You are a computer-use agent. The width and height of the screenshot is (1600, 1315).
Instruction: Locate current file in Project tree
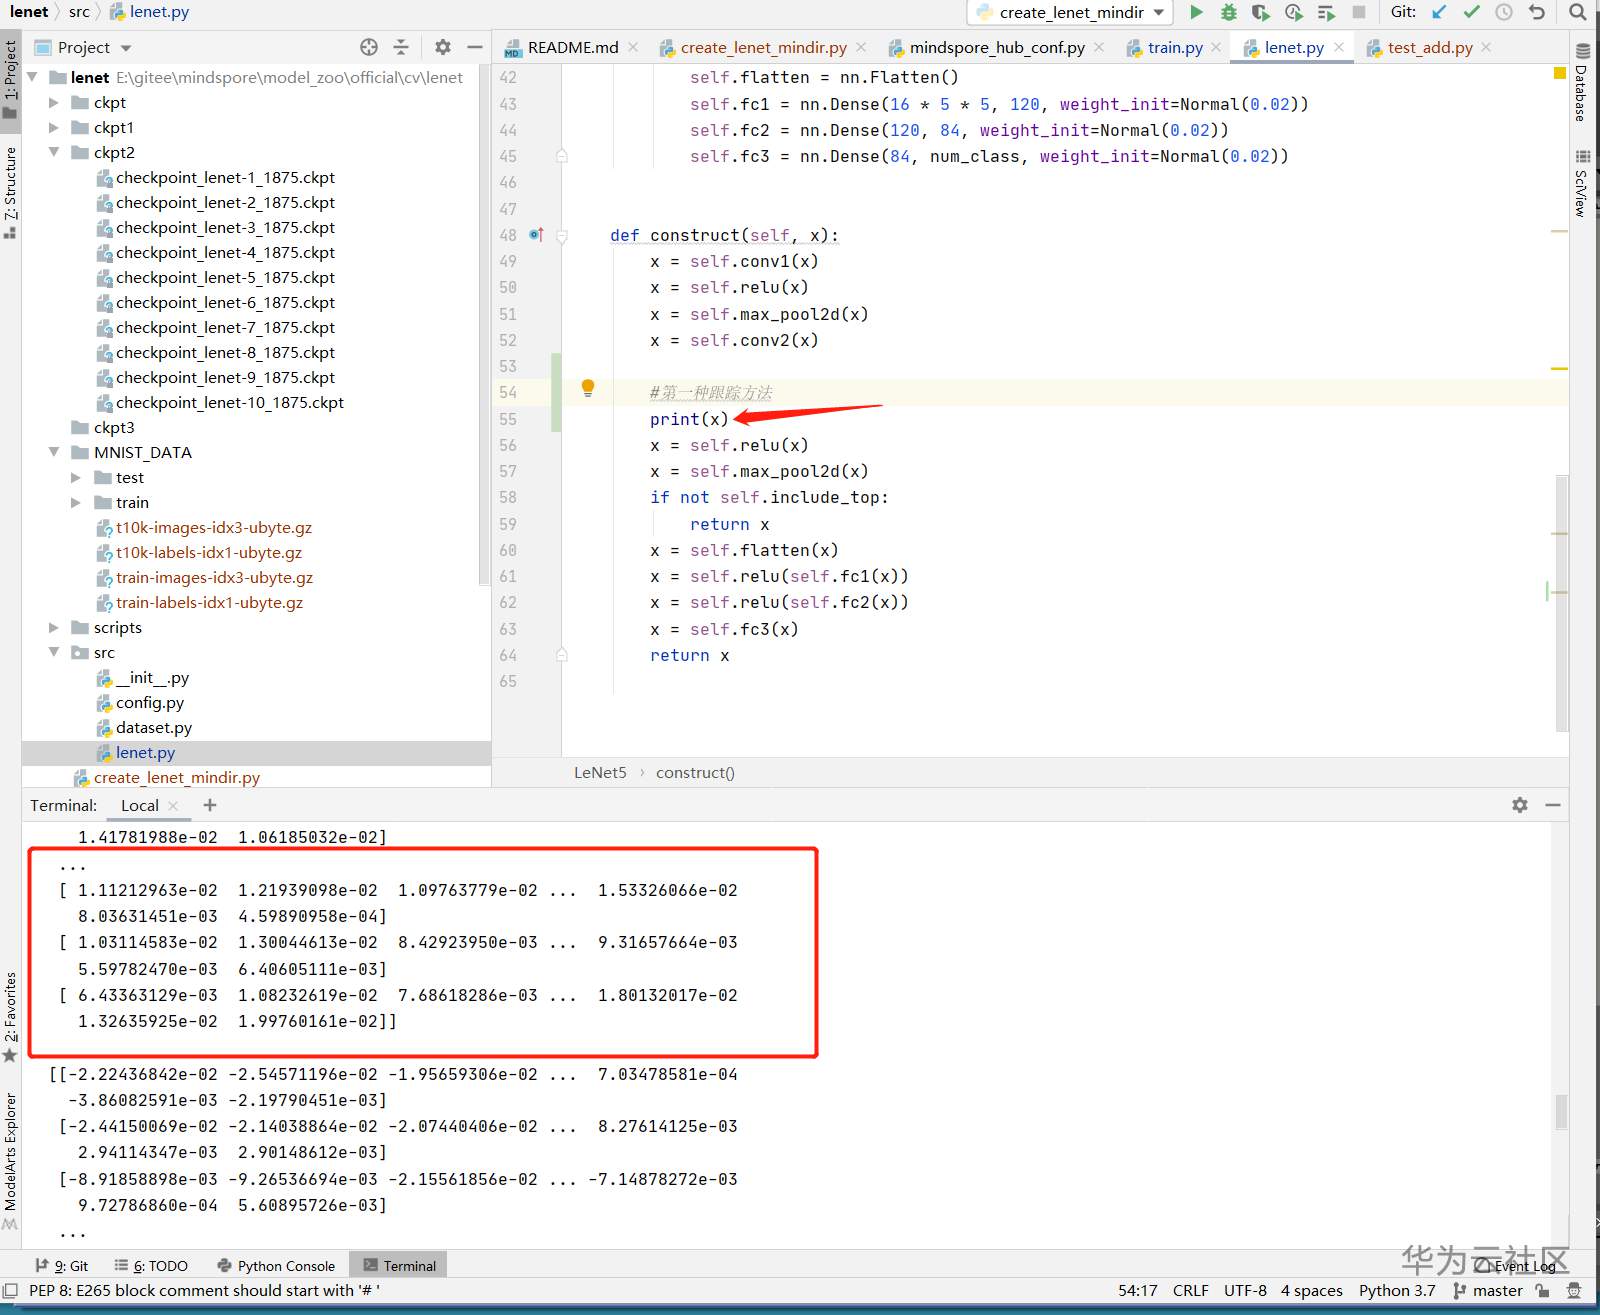point(369,47)
